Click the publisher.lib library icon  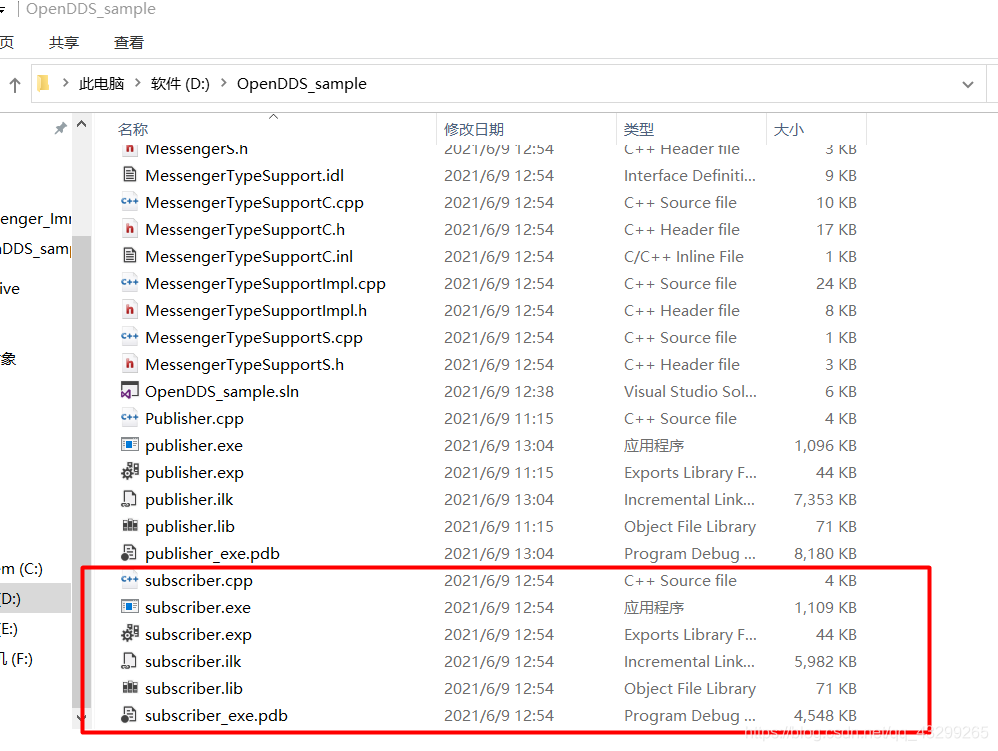[x=130, y=526]
